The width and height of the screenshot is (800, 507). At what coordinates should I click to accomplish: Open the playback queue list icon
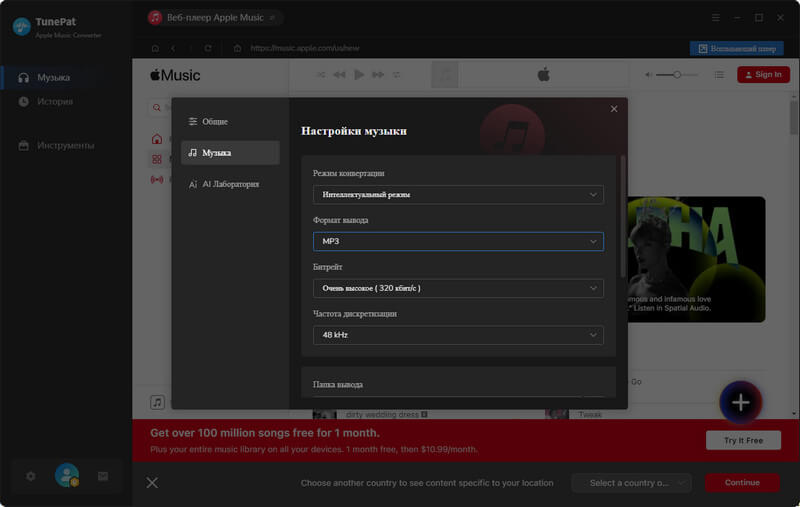[x=719, y=75]
